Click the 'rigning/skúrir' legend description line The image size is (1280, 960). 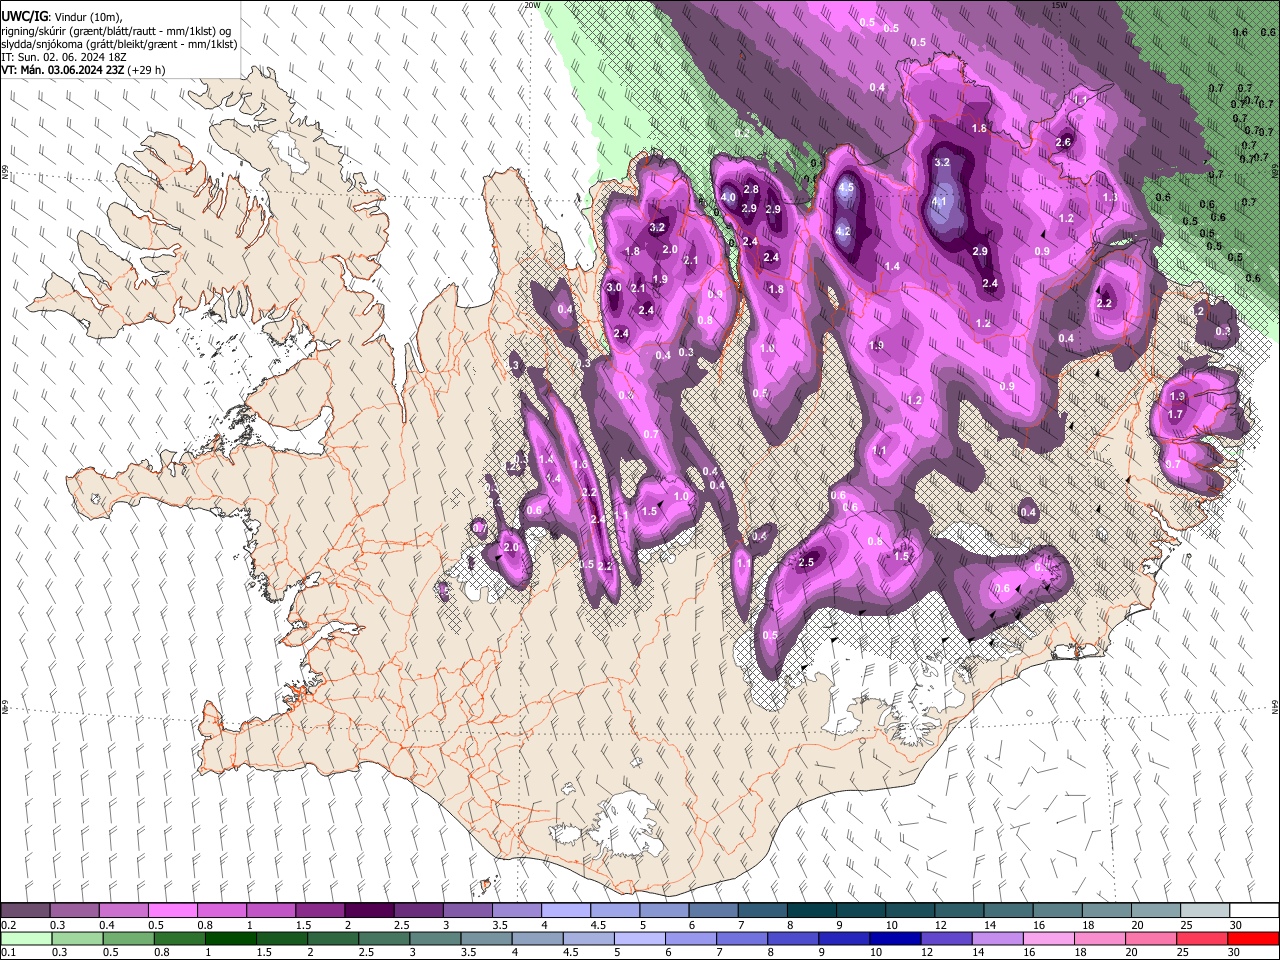click(x=117, y=31)
